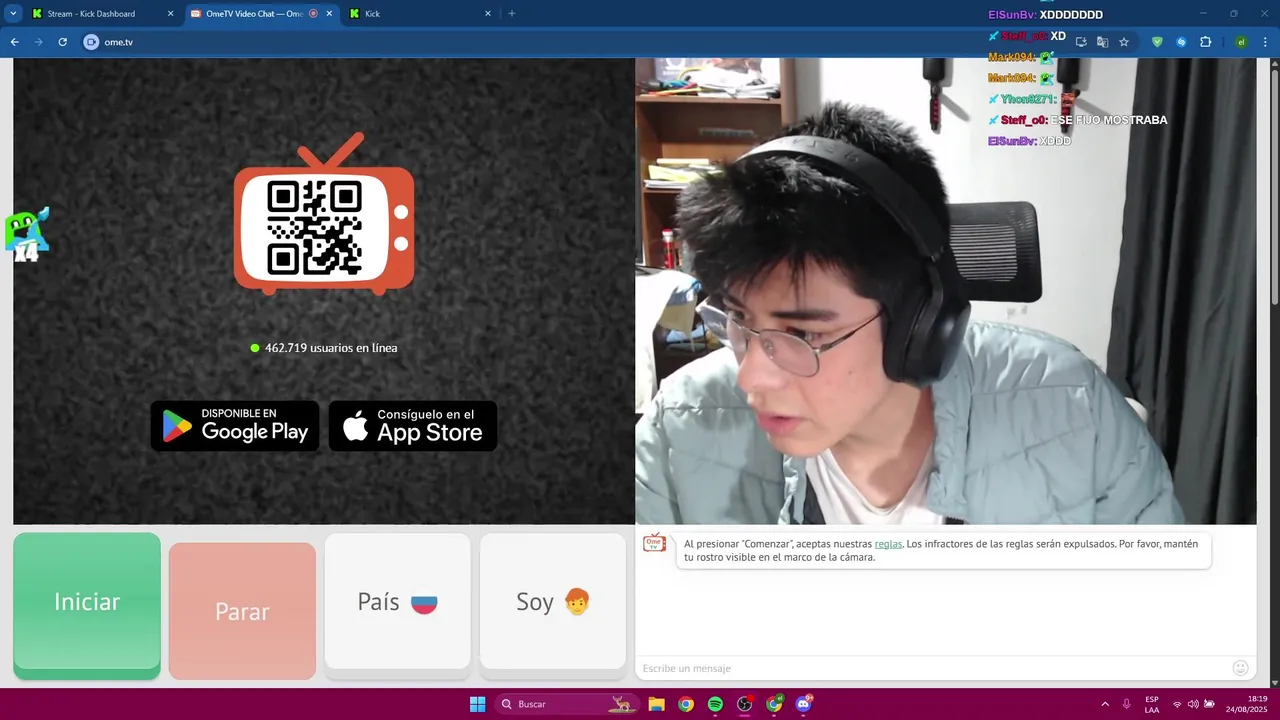The width and height of the screenshot is (1280, 720).
Task: Open the green shield extension
Action: tap(1157, 42)
